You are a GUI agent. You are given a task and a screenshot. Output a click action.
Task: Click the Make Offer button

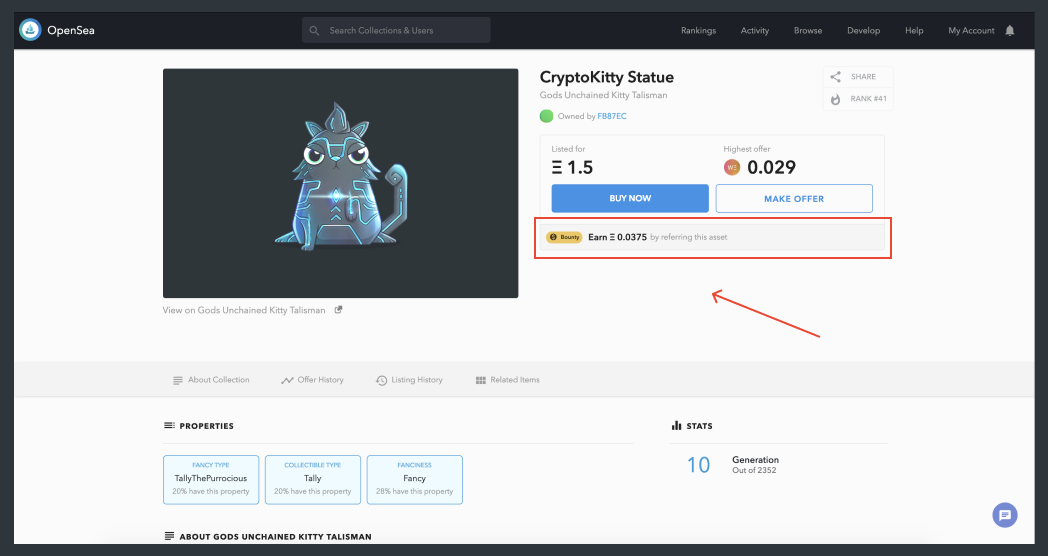tap(794, 198)
